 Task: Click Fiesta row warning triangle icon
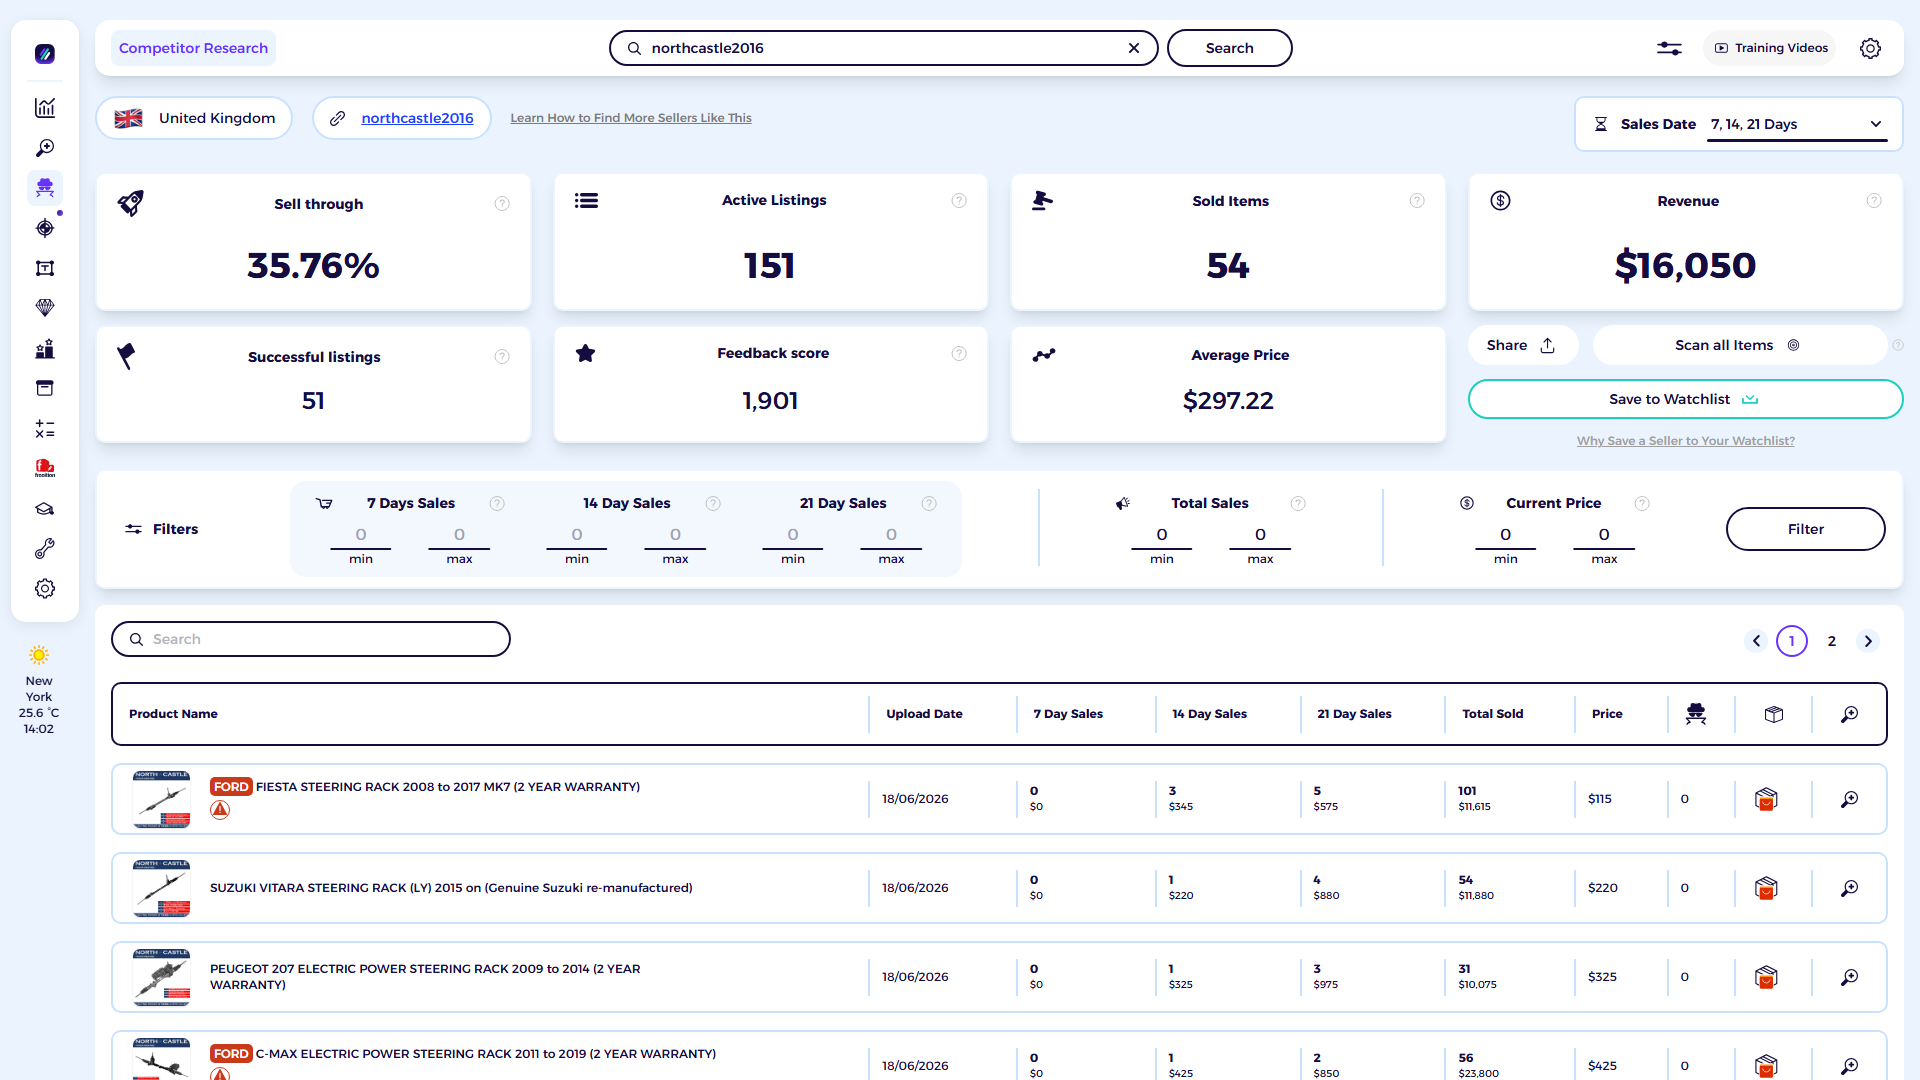[220, 810]
